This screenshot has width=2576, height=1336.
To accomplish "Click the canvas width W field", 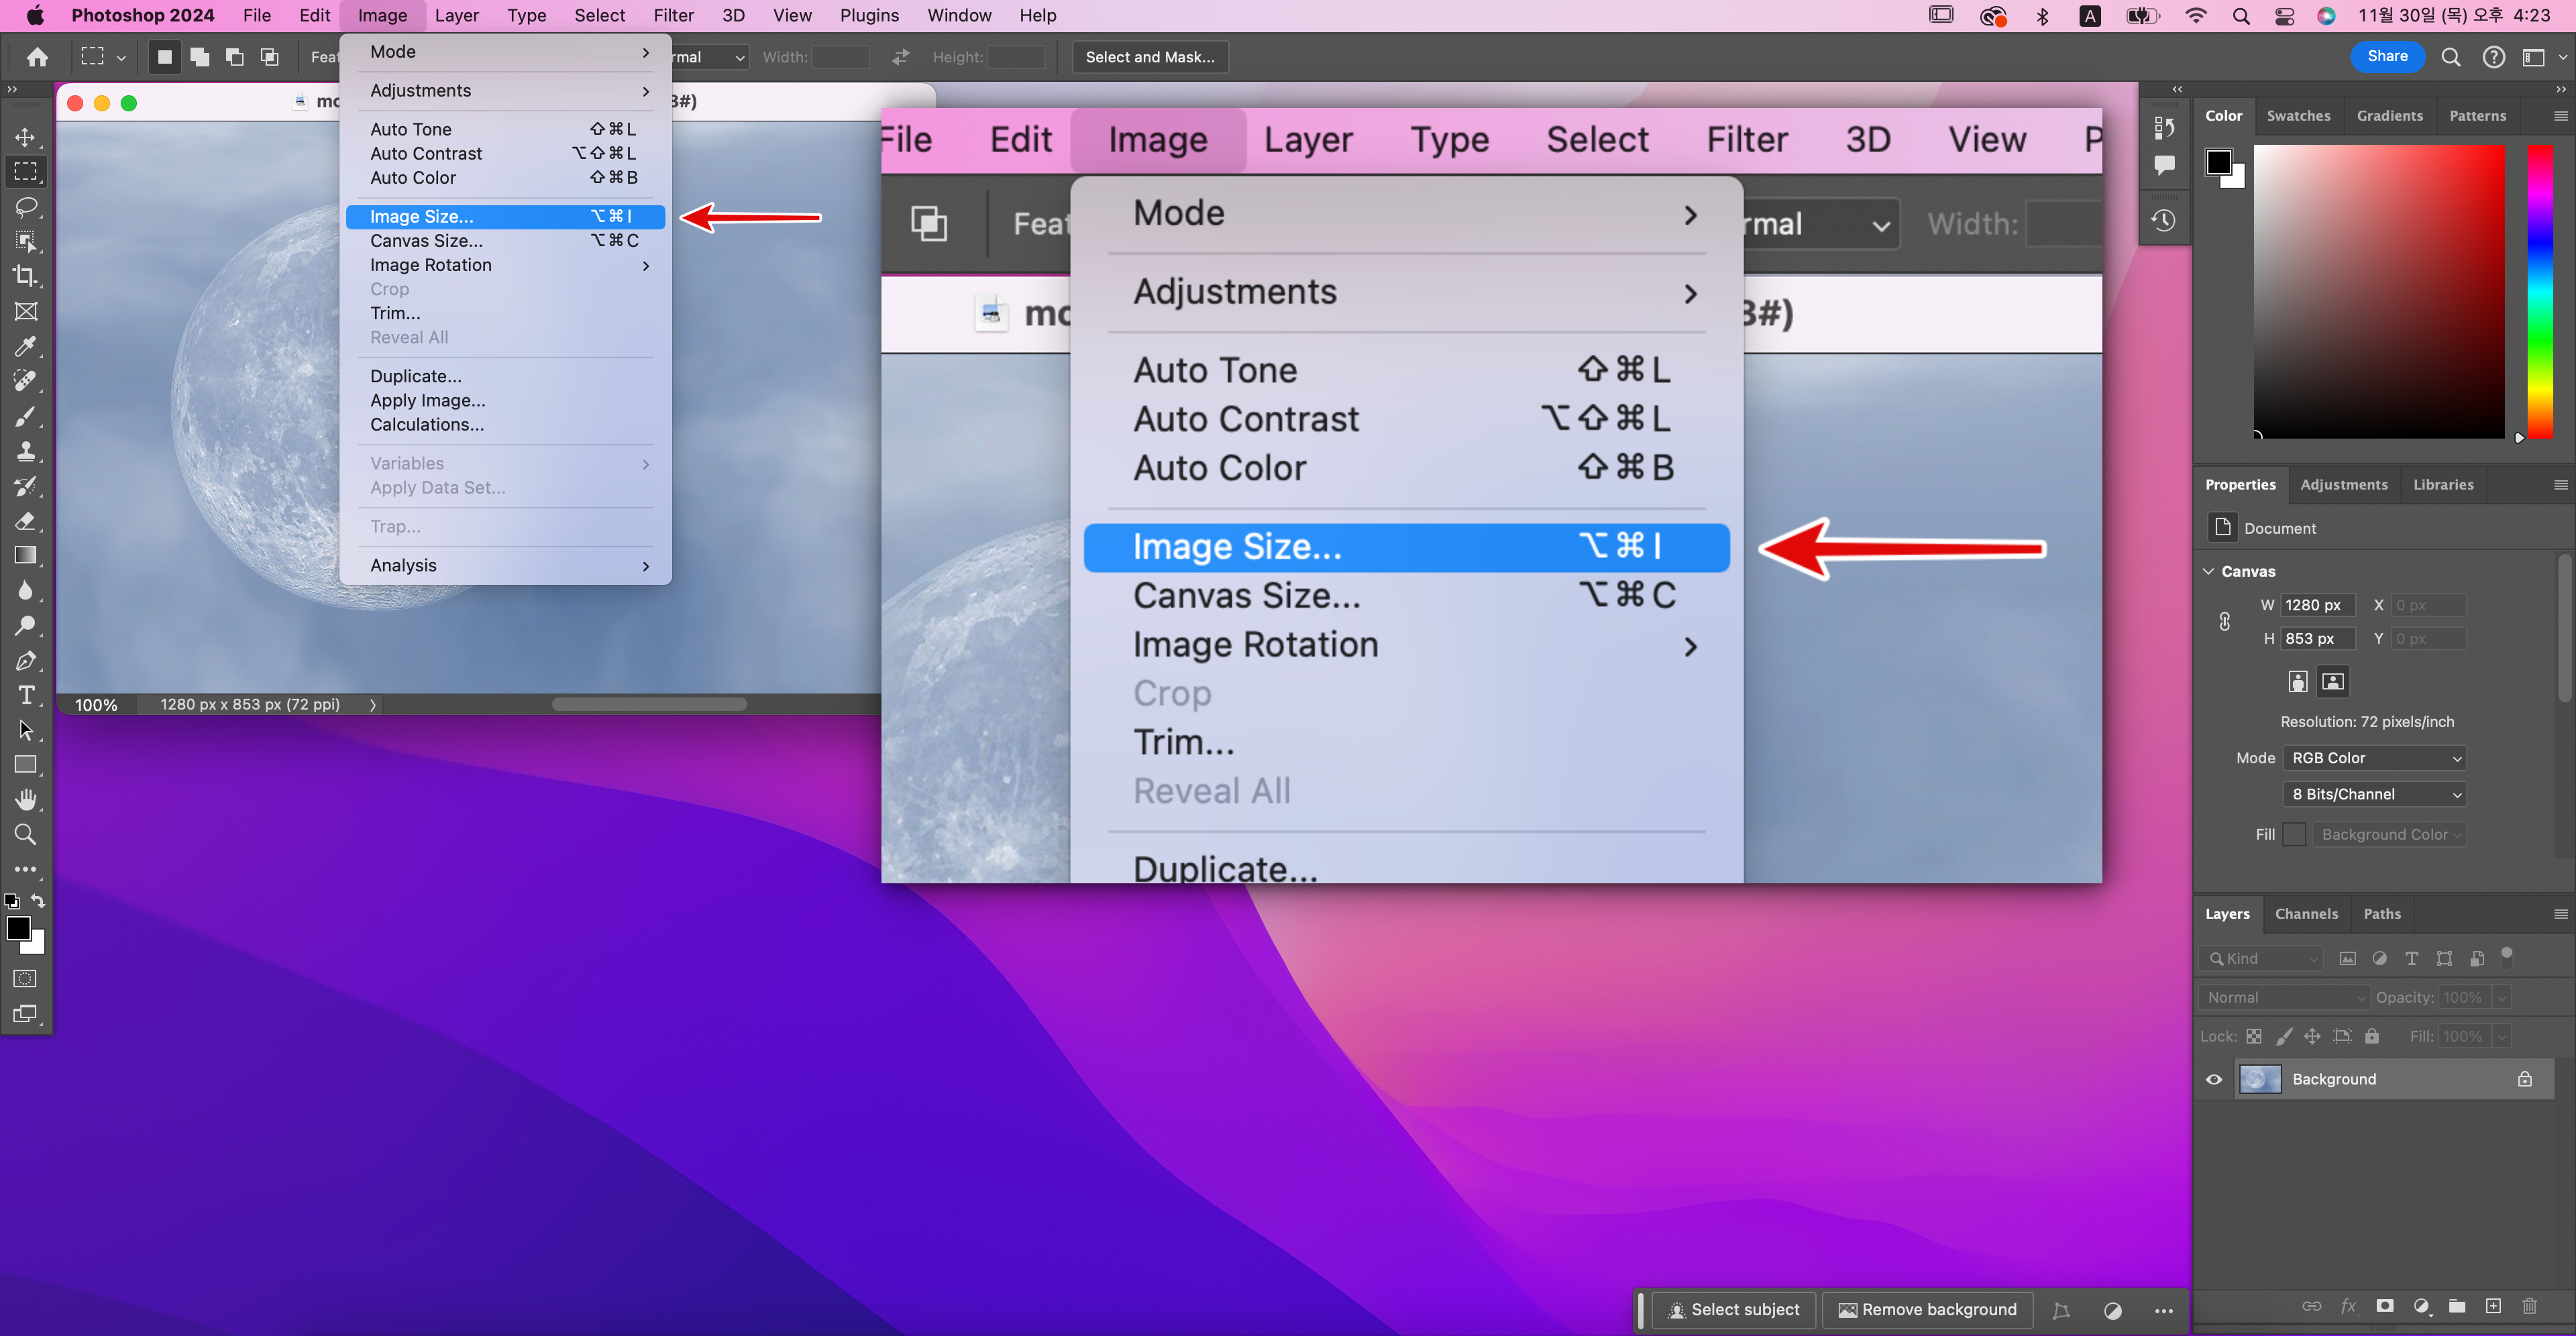I will [2318, 605].
